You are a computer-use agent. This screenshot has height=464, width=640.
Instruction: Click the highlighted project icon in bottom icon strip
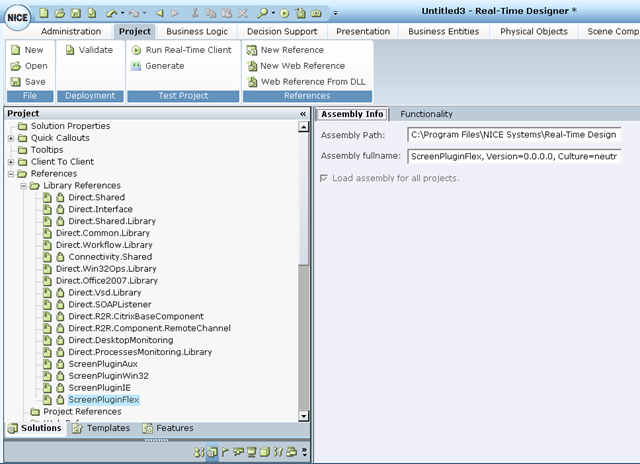click(212, 452)
